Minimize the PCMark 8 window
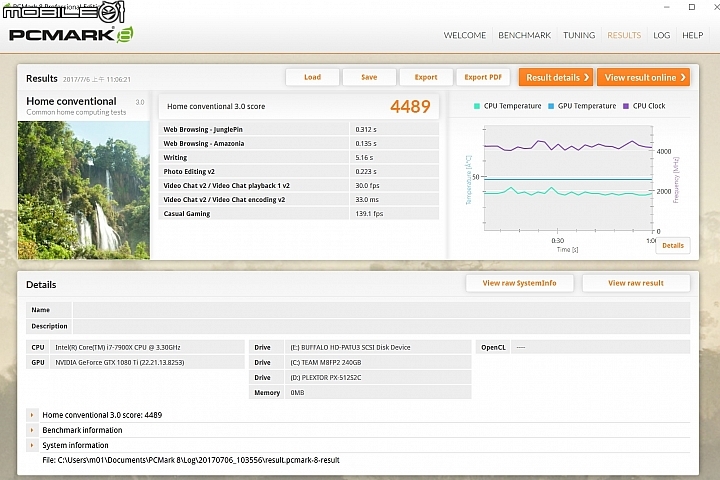This screenshot has width=720, height=480. coord(667,7)
